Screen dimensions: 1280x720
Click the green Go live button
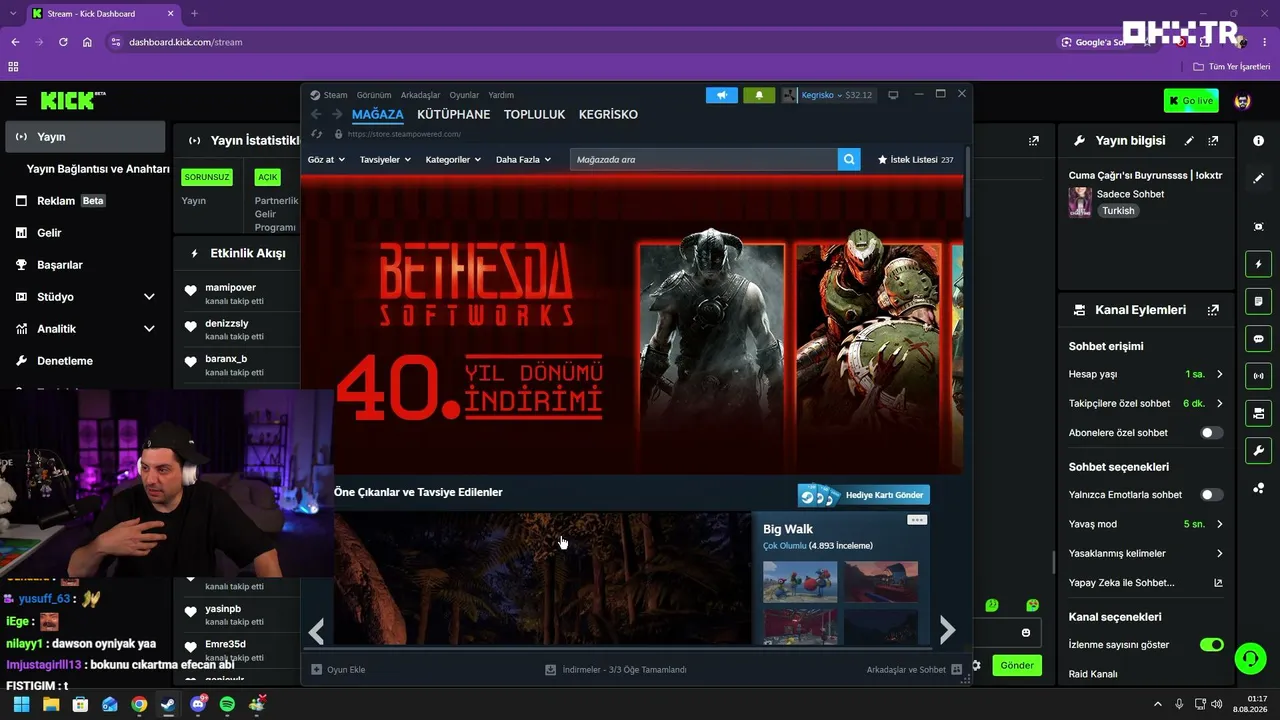(x=1190, y=101)
